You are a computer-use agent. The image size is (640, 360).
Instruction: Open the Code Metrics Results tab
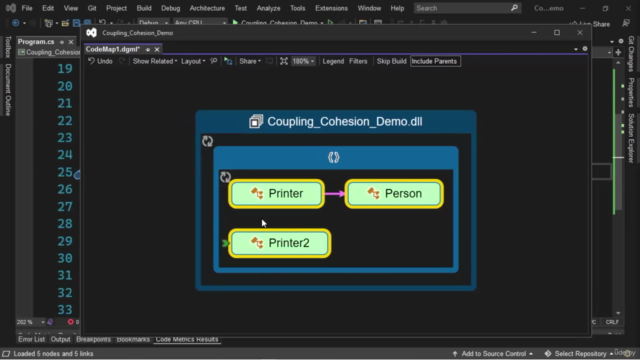coord(187,339)
